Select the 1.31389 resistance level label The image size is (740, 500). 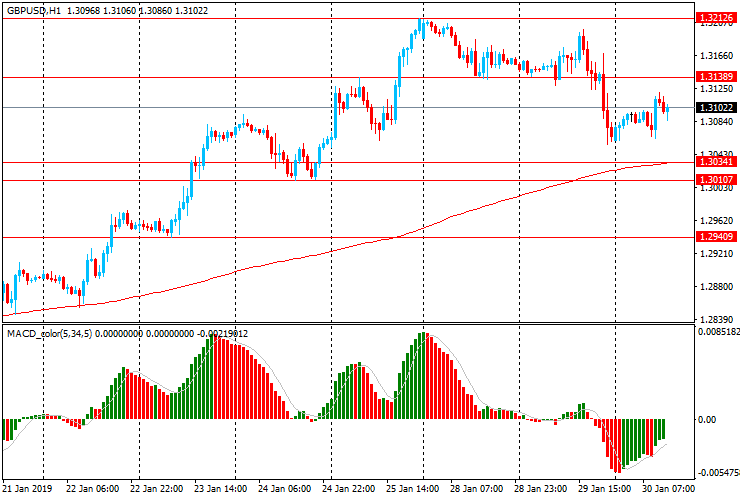coord(716,77)
